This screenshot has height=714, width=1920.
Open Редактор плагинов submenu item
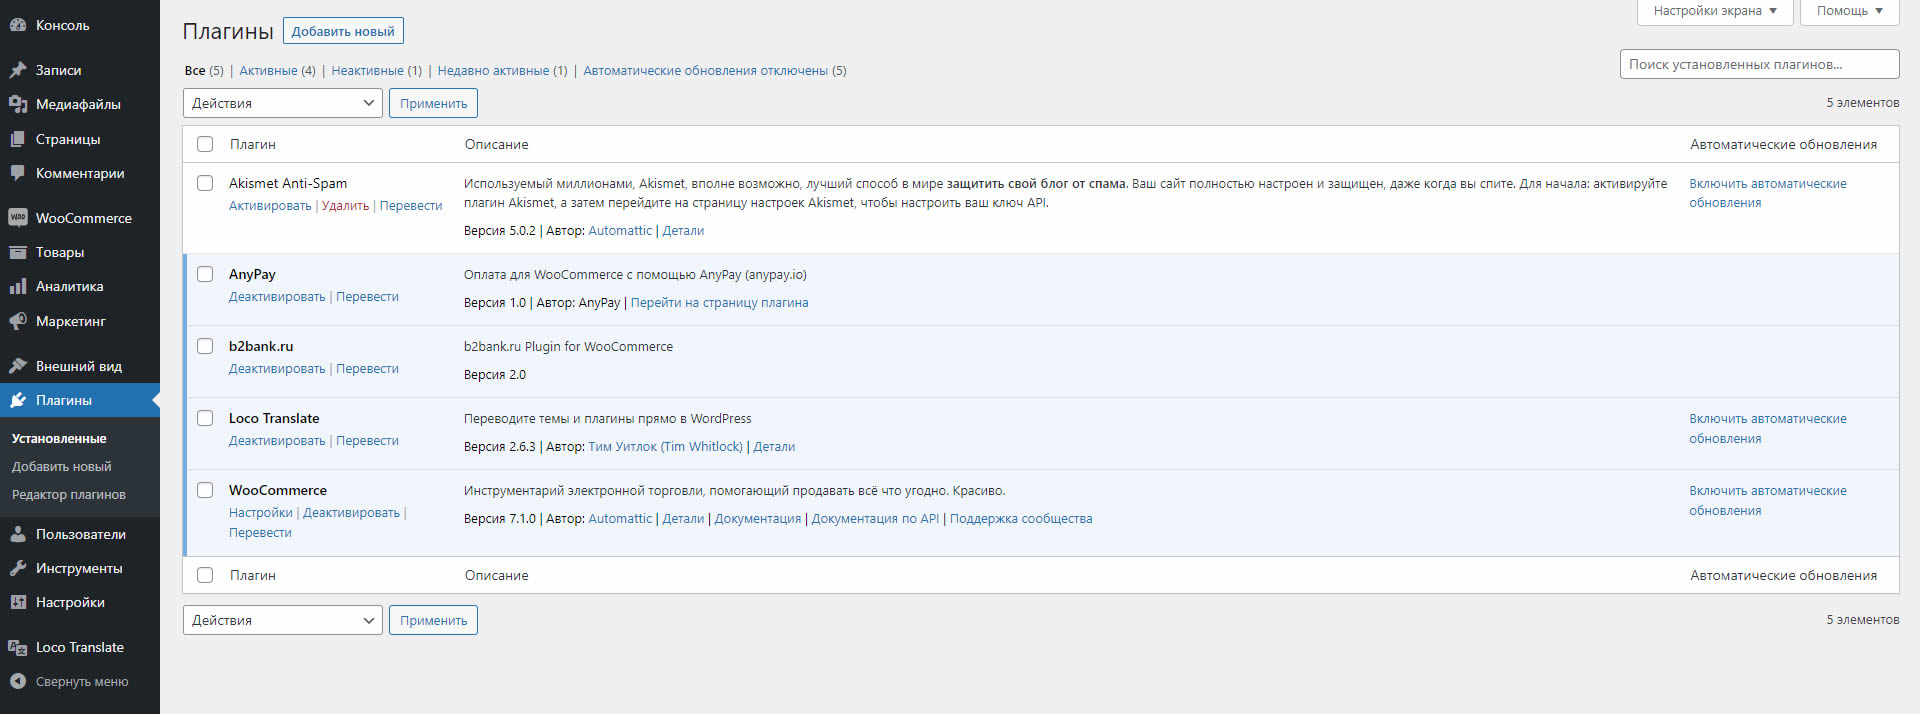pyautogui.click(x=68, y=495)
